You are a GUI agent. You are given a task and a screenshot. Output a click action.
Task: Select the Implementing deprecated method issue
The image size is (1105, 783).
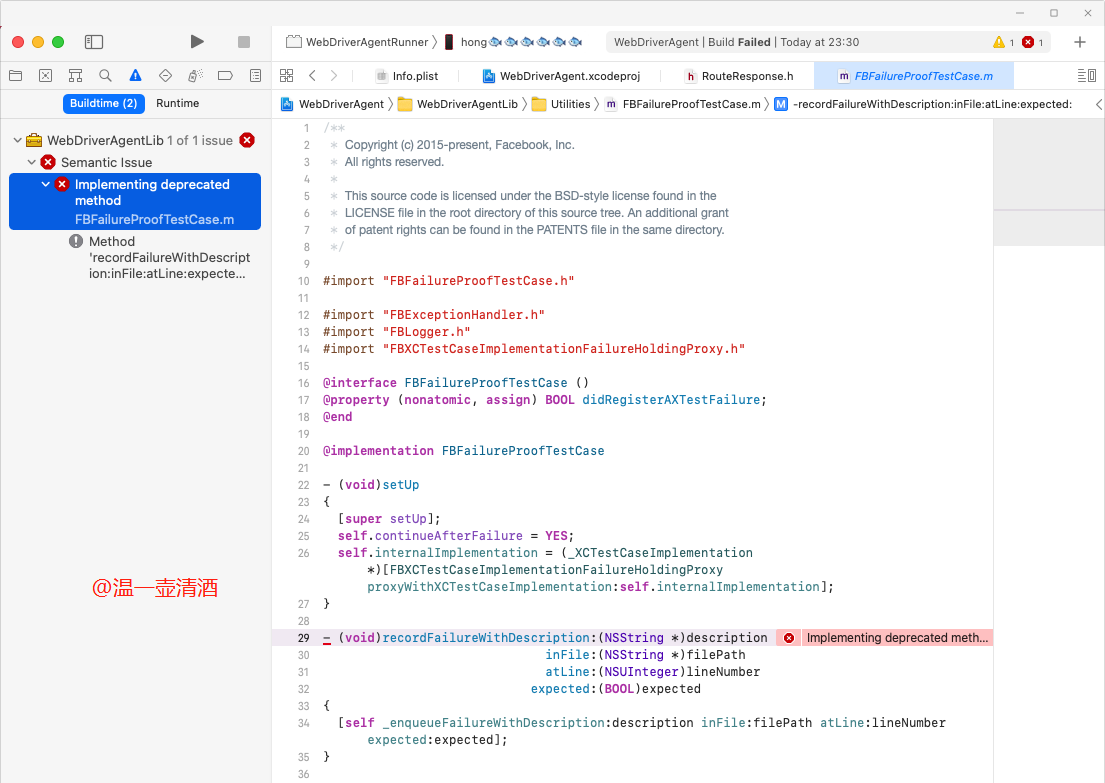tap(135, 201)
